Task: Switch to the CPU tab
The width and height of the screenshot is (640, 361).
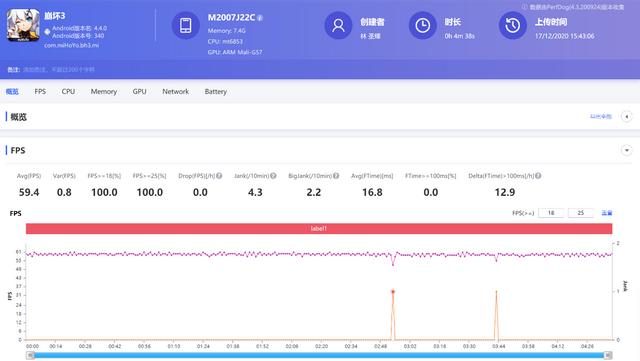Action: tap(68, 91)
